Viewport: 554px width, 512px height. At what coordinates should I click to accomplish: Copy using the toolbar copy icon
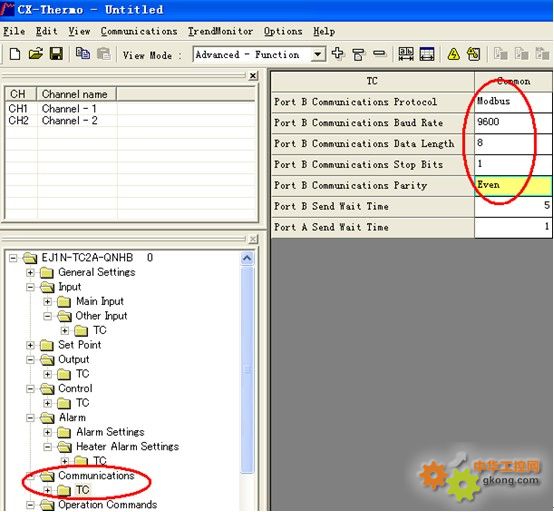83,54
